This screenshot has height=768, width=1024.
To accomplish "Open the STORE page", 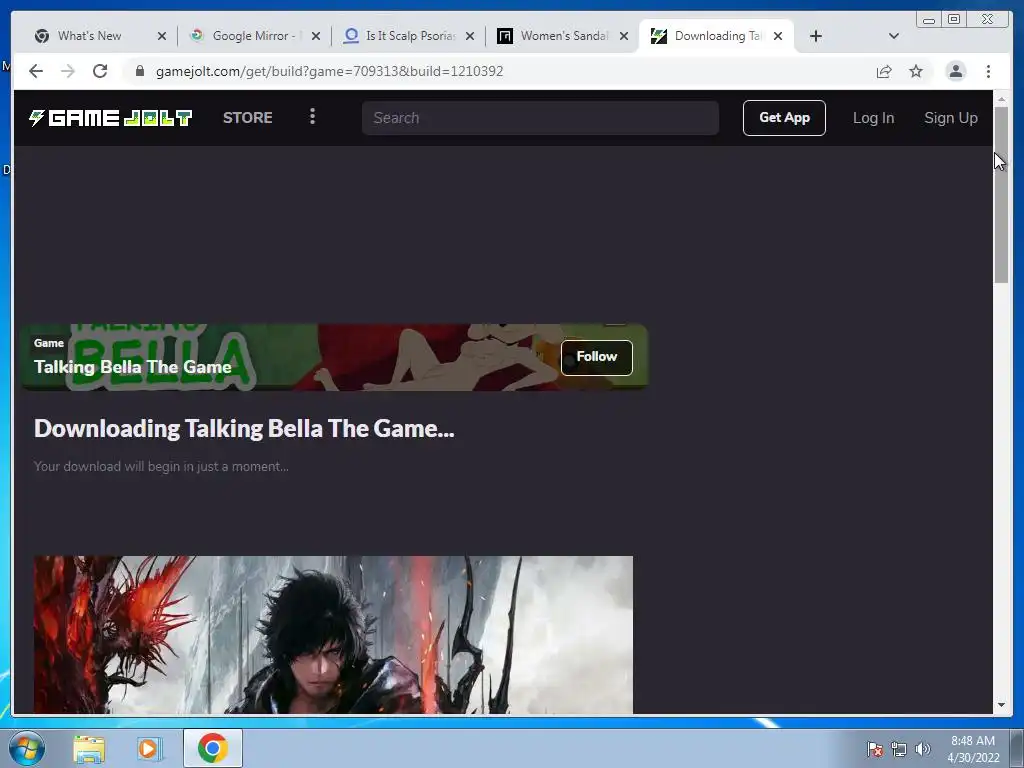I will pyautogui.click(x=248, y=118).
